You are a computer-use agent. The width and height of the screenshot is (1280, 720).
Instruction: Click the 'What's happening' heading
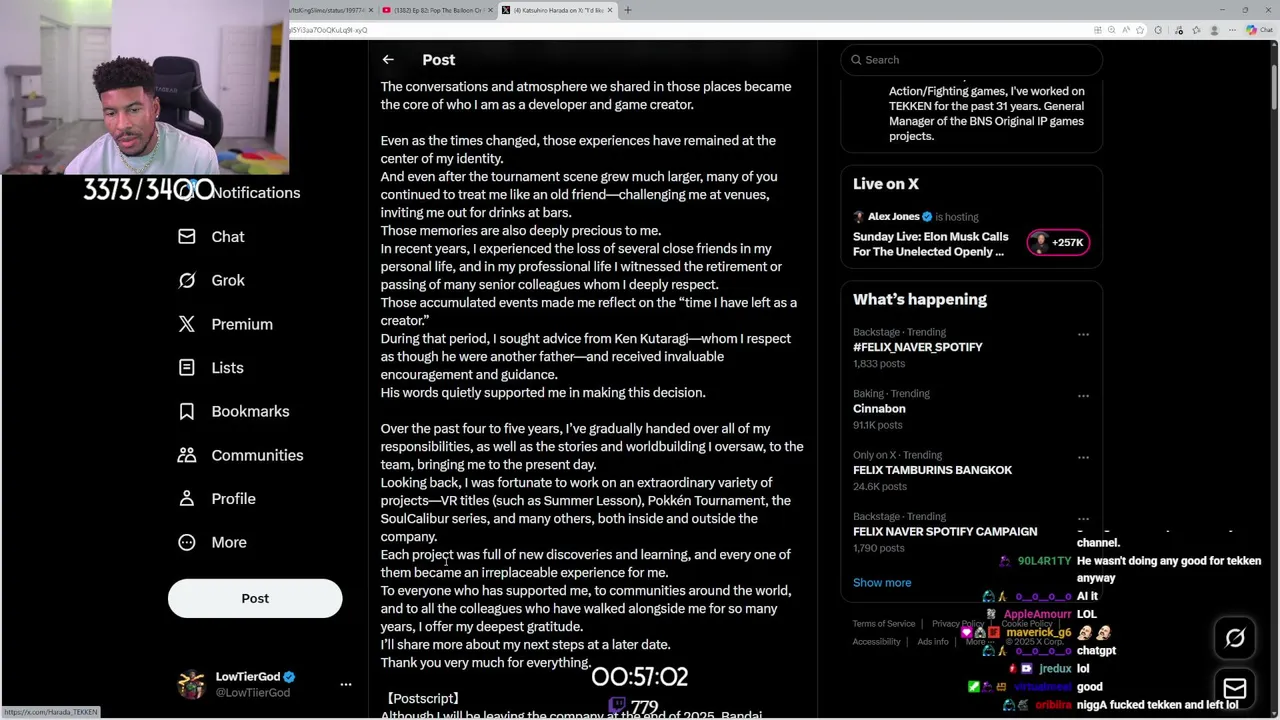[920, 300]
